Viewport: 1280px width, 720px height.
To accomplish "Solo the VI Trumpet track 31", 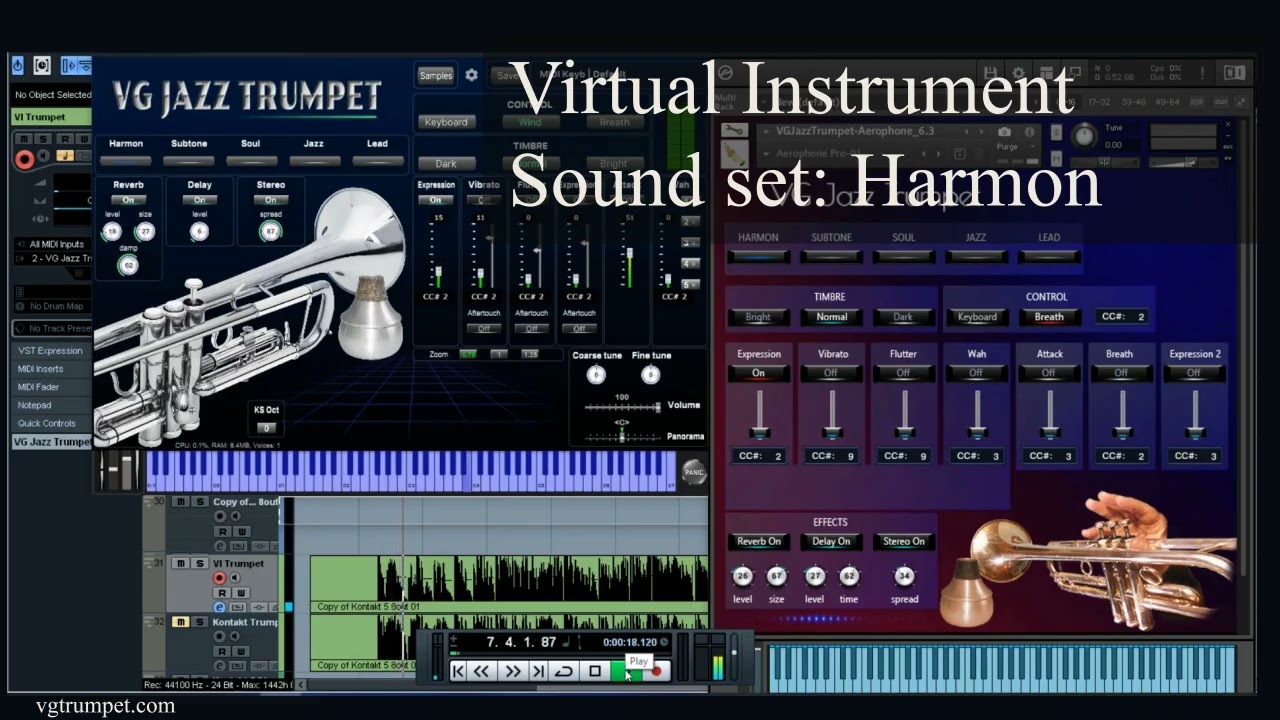I will tap(199, 564).
